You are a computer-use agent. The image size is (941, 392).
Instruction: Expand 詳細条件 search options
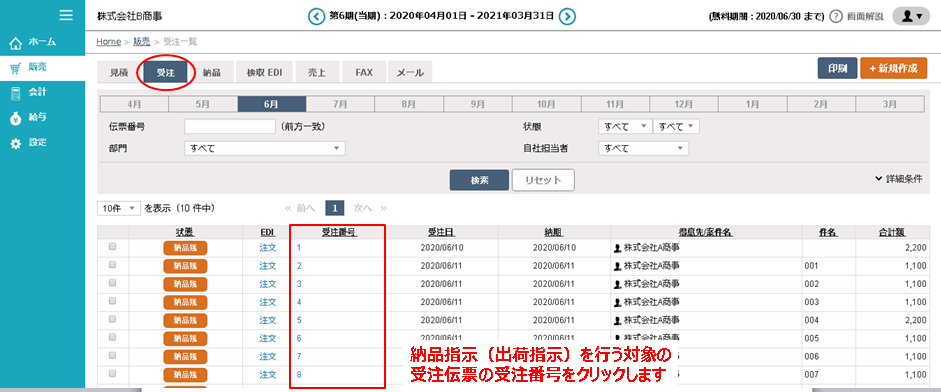[899, 179]
